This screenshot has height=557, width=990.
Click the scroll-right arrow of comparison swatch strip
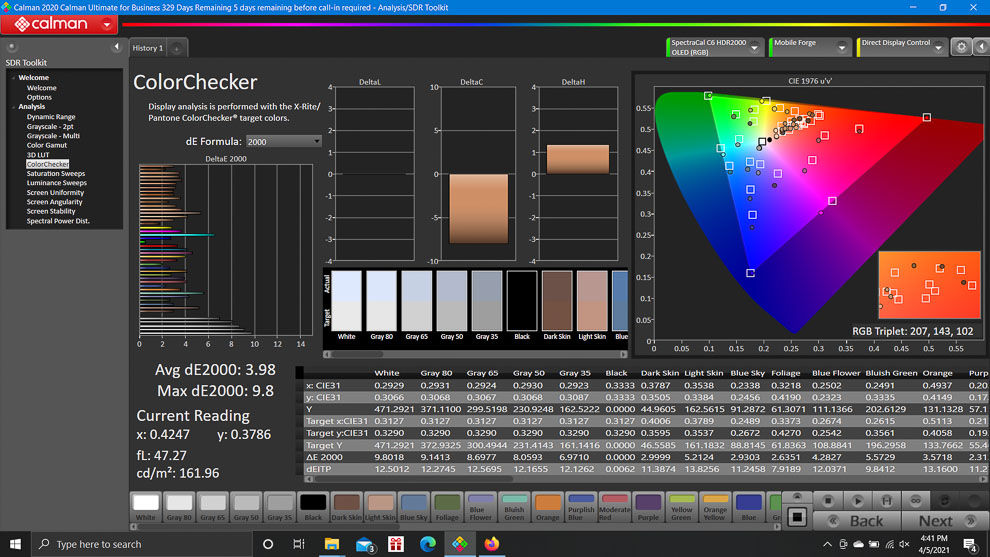624,354
